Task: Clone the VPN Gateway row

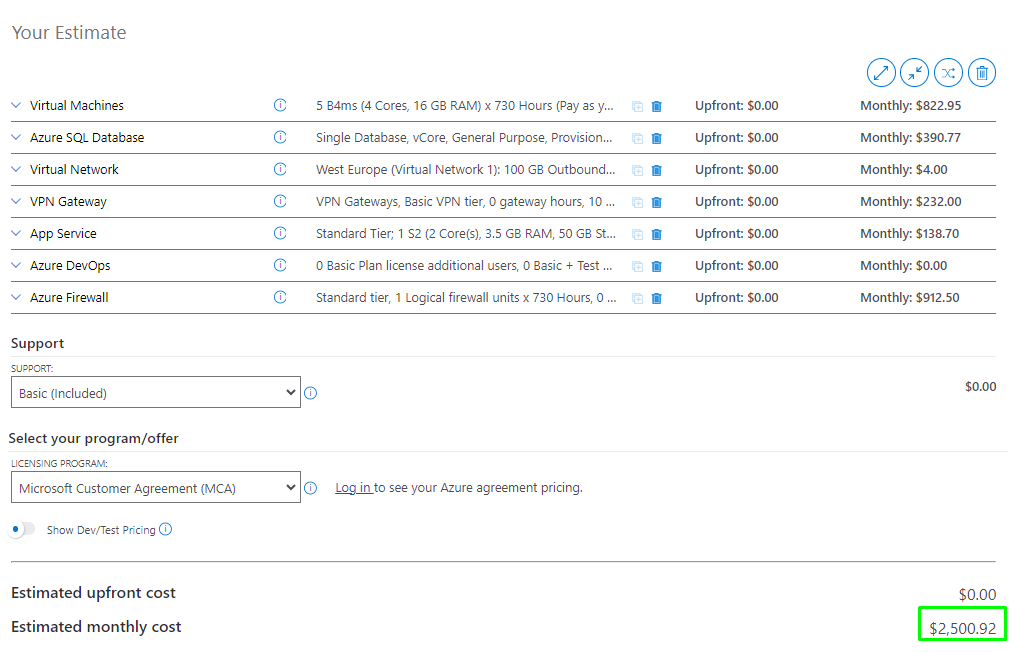Action: 637,202
